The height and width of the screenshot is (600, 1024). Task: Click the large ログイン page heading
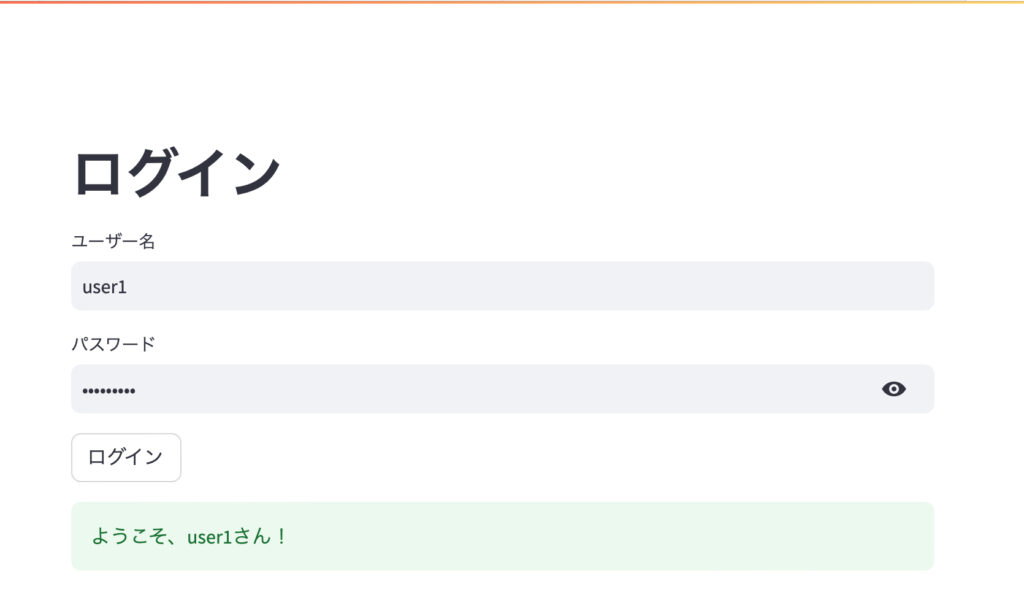(176, 173)
